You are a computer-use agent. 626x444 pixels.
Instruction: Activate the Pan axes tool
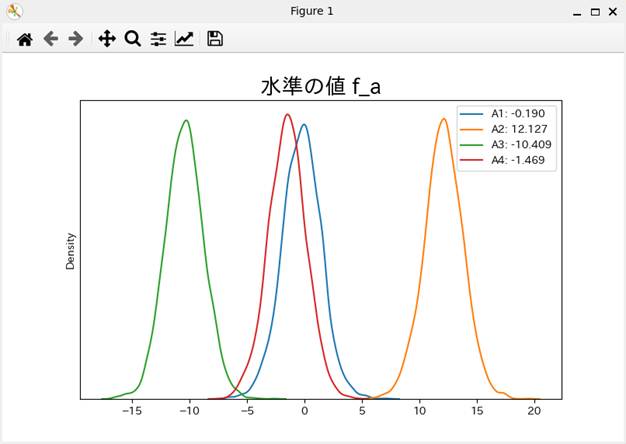point(107,39)
